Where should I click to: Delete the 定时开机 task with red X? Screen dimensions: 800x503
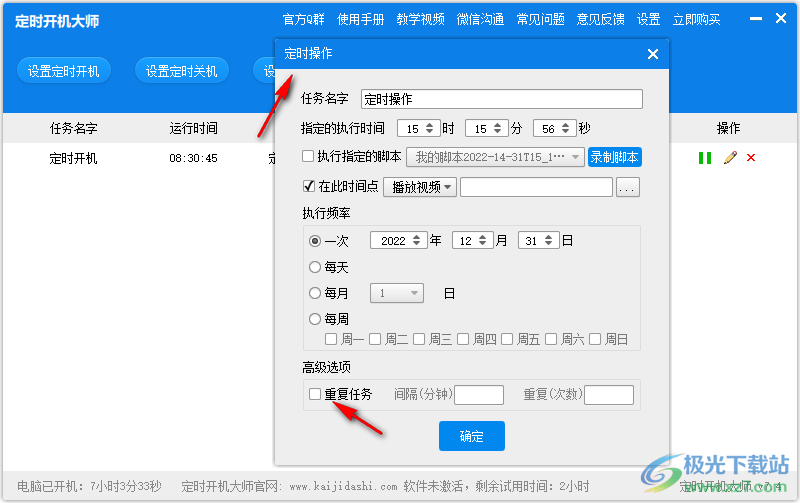point(751,158)
